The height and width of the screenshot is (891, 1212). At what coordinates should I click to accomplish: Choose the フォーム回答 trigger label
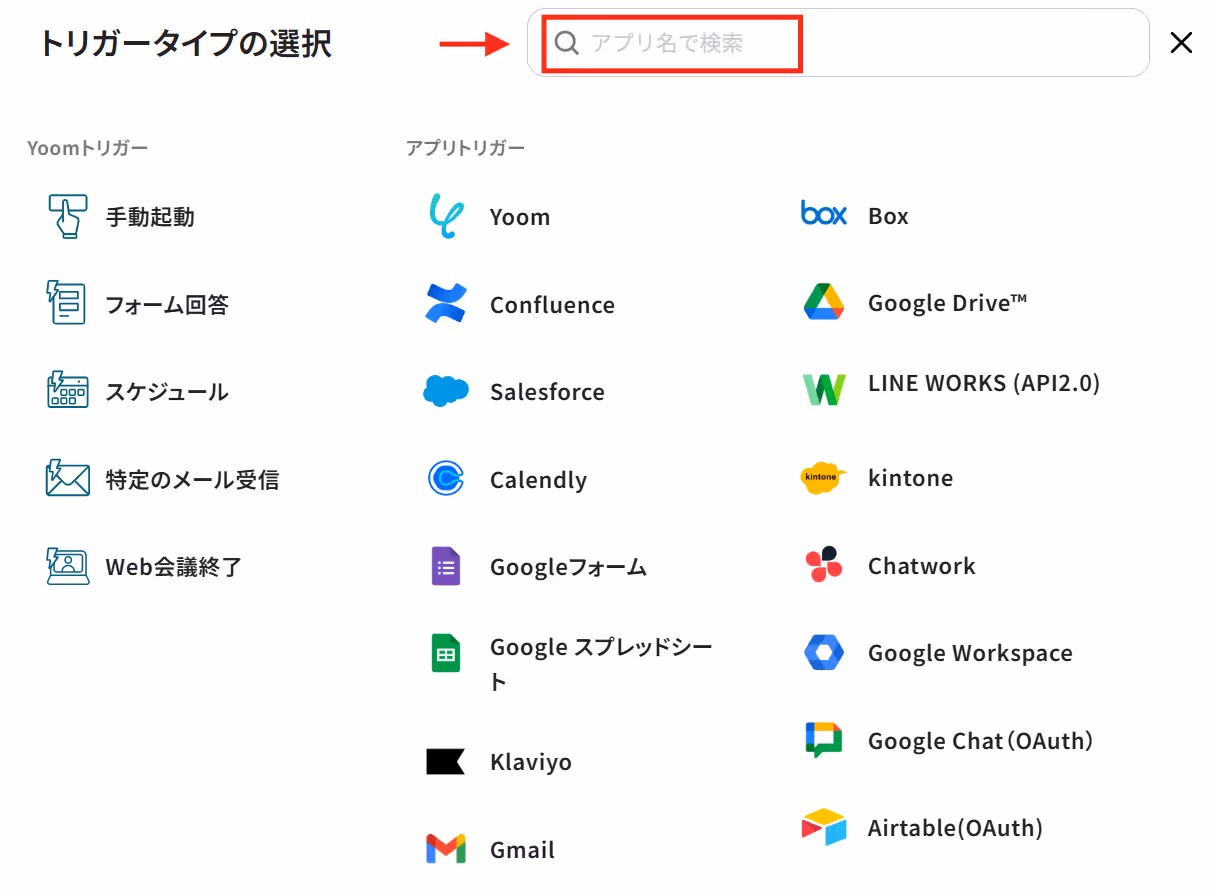pyautogui.click(x=167, y=304)
